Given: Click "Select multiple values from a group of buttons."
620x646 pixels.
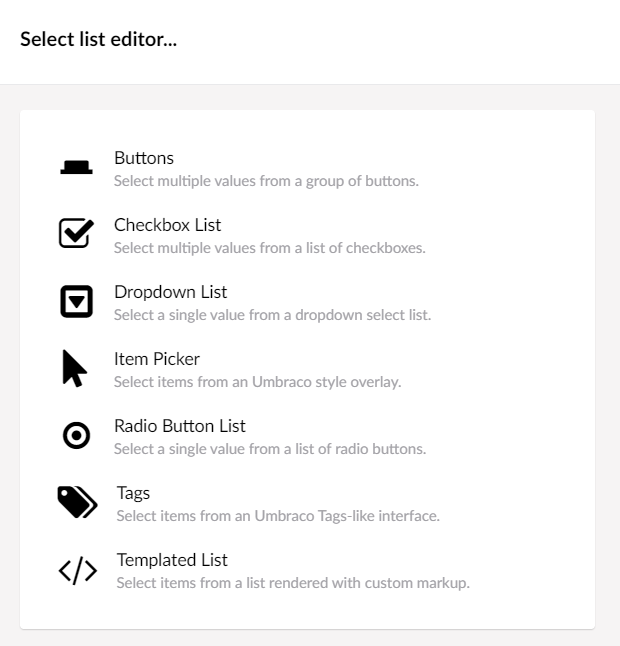Looking at the screenshot, I should pos(266,181).
